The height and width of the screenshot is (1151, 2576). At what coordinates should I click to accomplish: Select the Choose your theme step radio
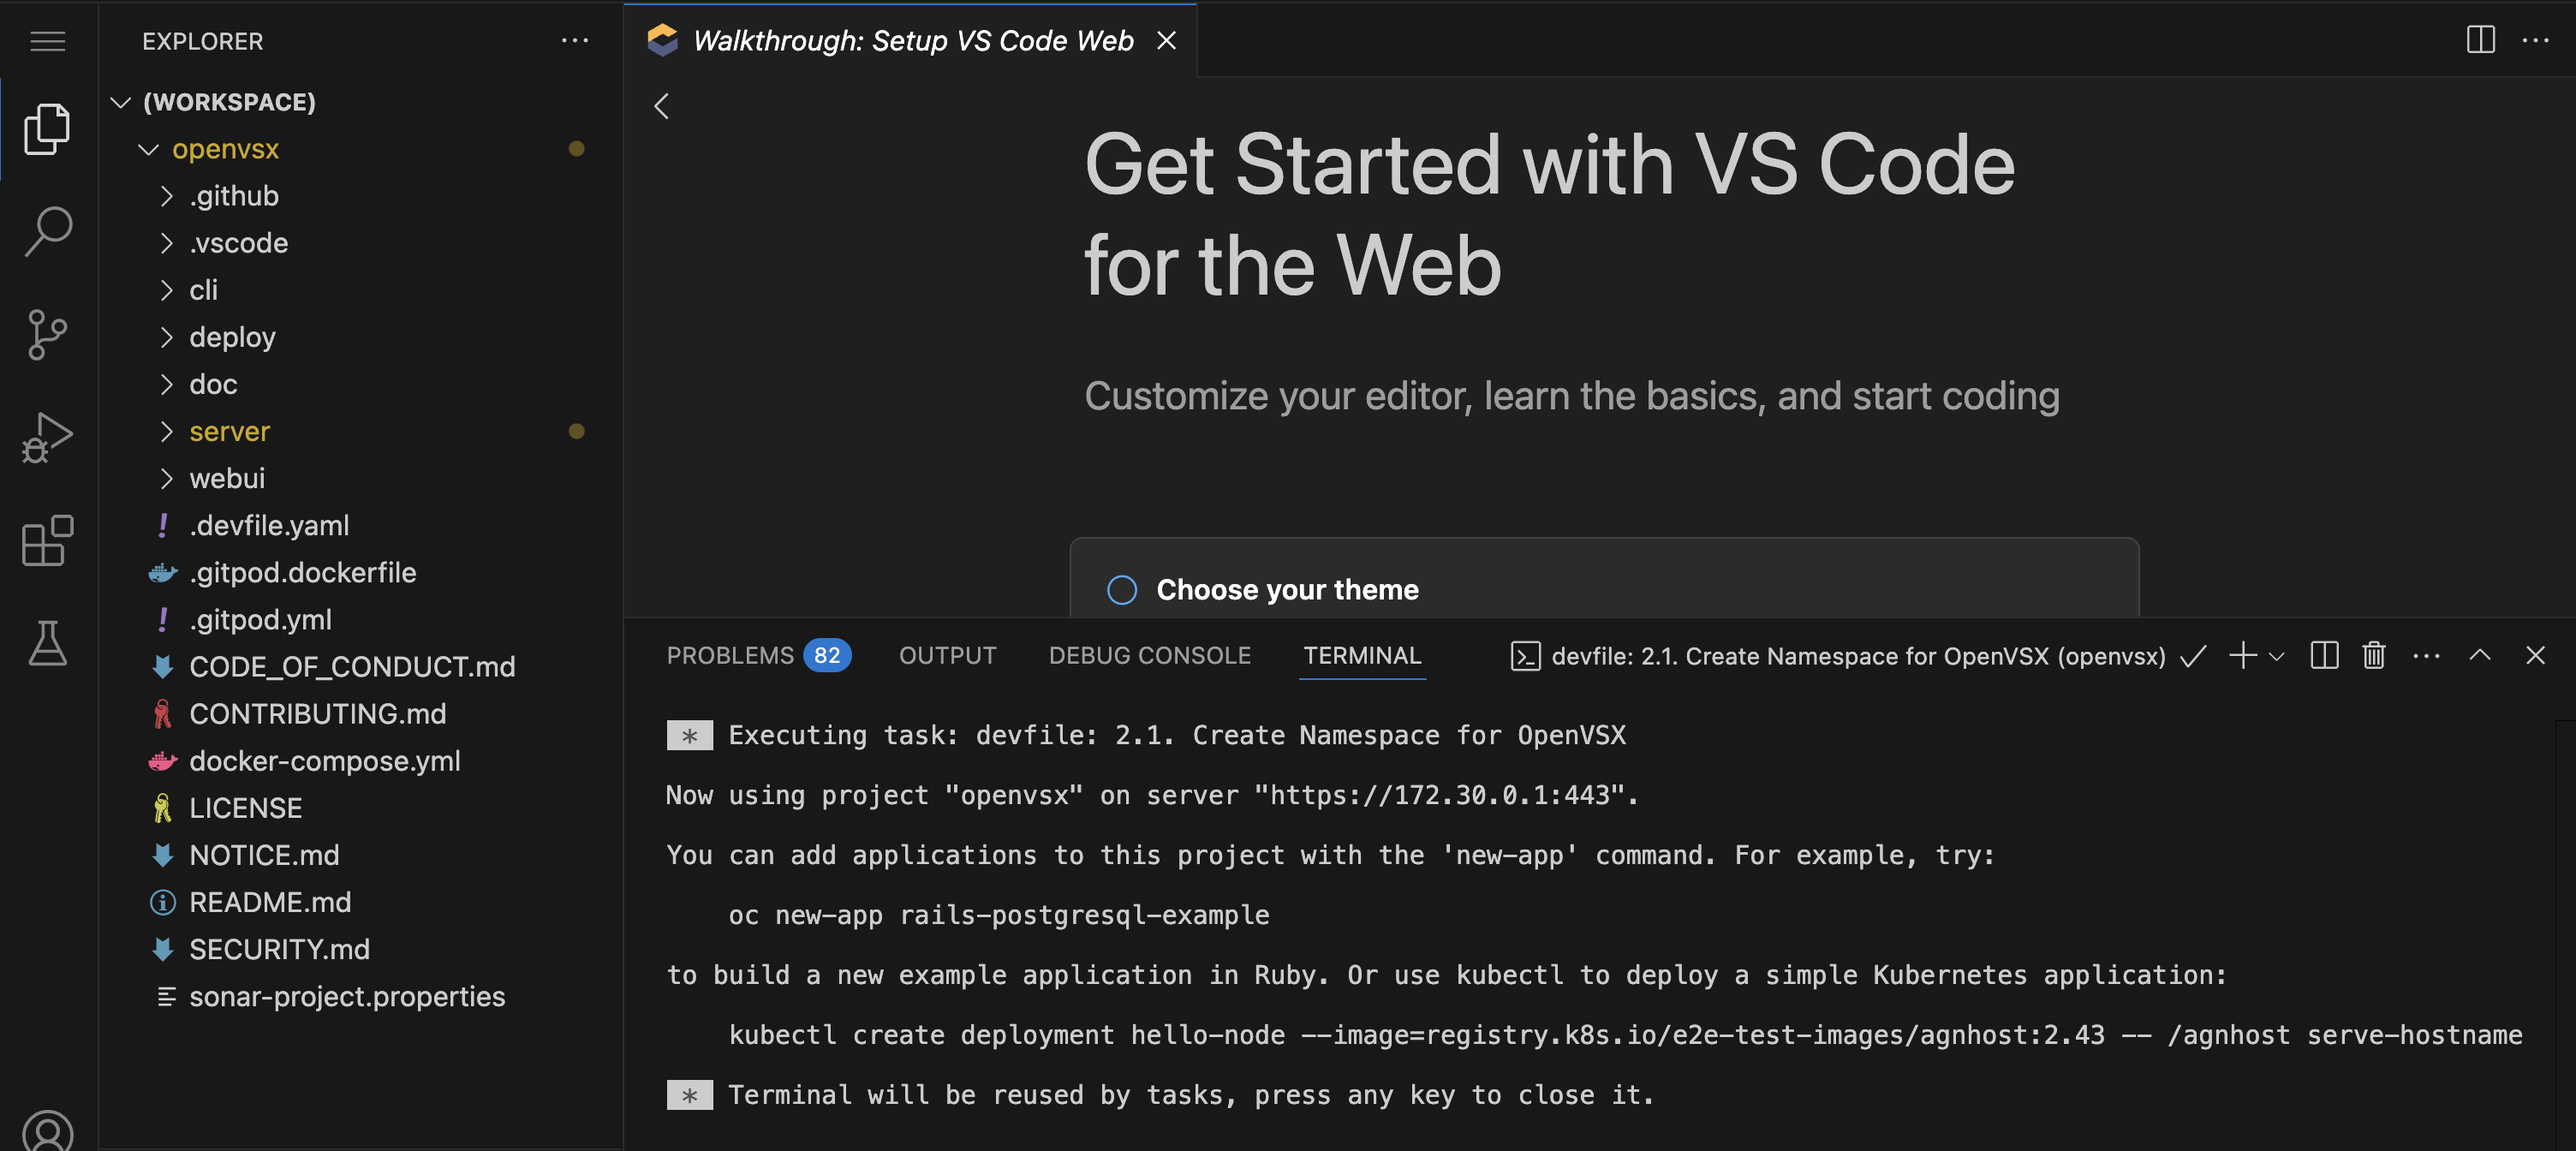click(x=1122, y=590)
